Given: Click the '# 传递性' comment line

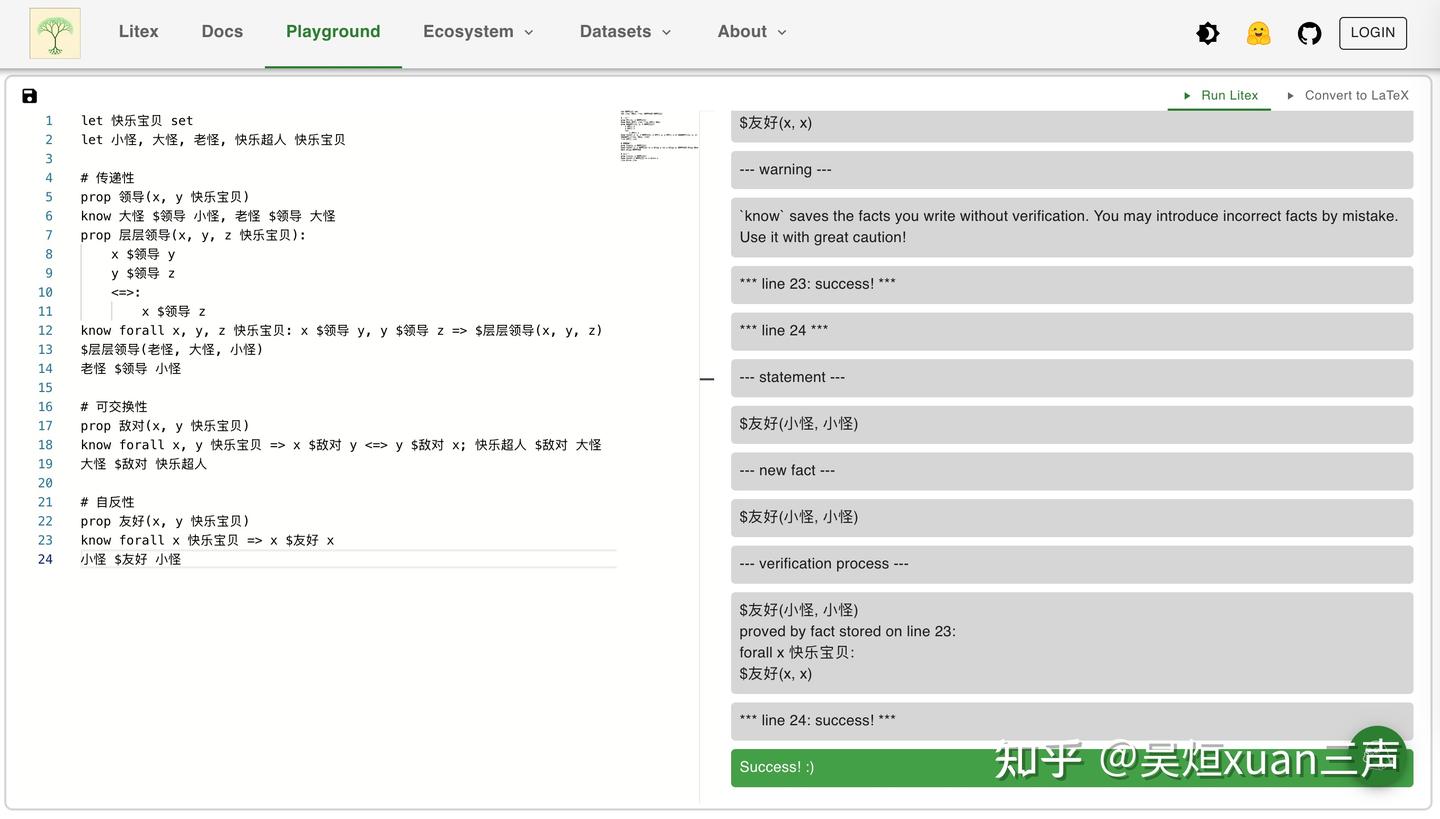Looking at the screenshot, I should [107, 178].
